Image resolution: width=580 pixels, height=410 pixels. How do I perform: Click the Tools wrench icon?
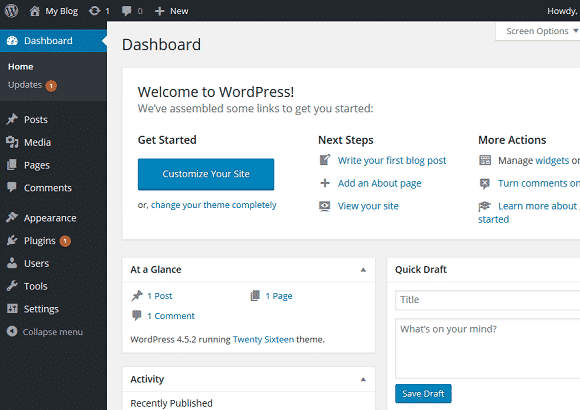click(x=12, y=286)
